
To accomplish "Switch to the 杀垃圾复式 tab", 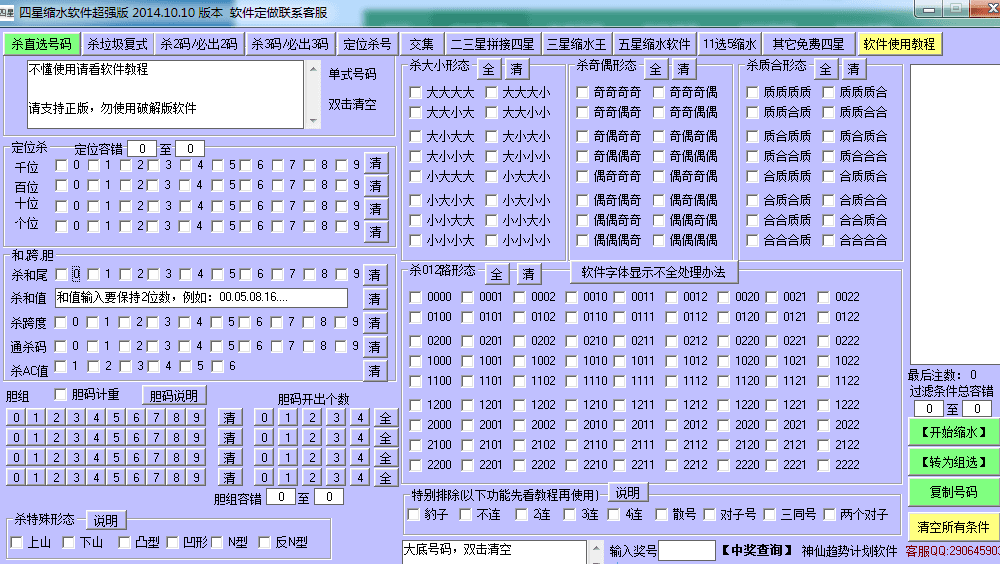I will click(x=116, y=44).
